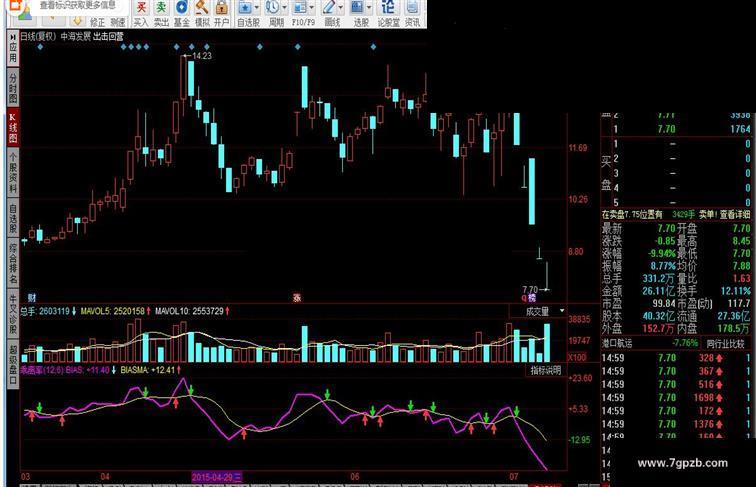The width and height of the screenshot is (756, 487).
Task: Open the 选股 stock screener icon
Action: tap(357, 8)
